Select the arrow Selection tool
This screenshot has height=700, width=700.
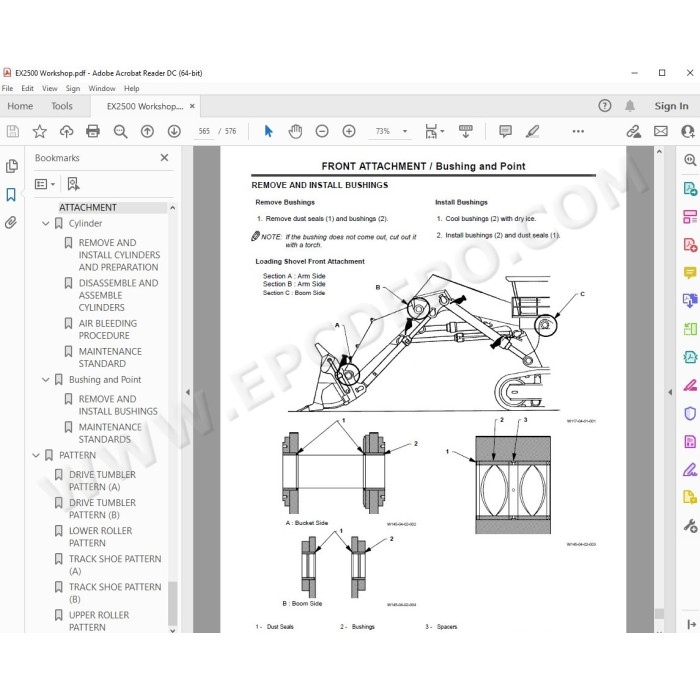coord(268,131)
